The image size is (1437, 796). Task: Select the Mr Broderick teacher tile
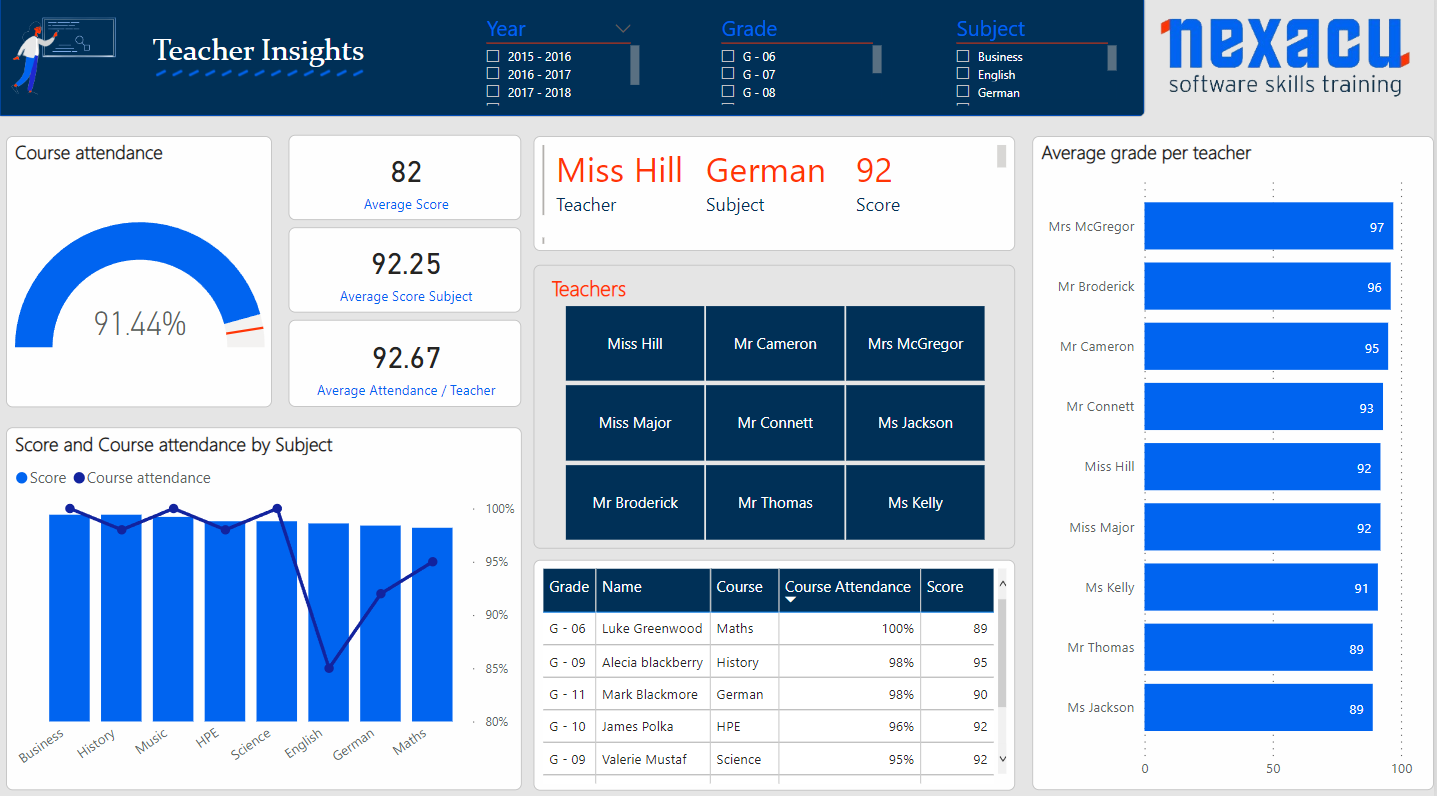click(x=635, y=502)
